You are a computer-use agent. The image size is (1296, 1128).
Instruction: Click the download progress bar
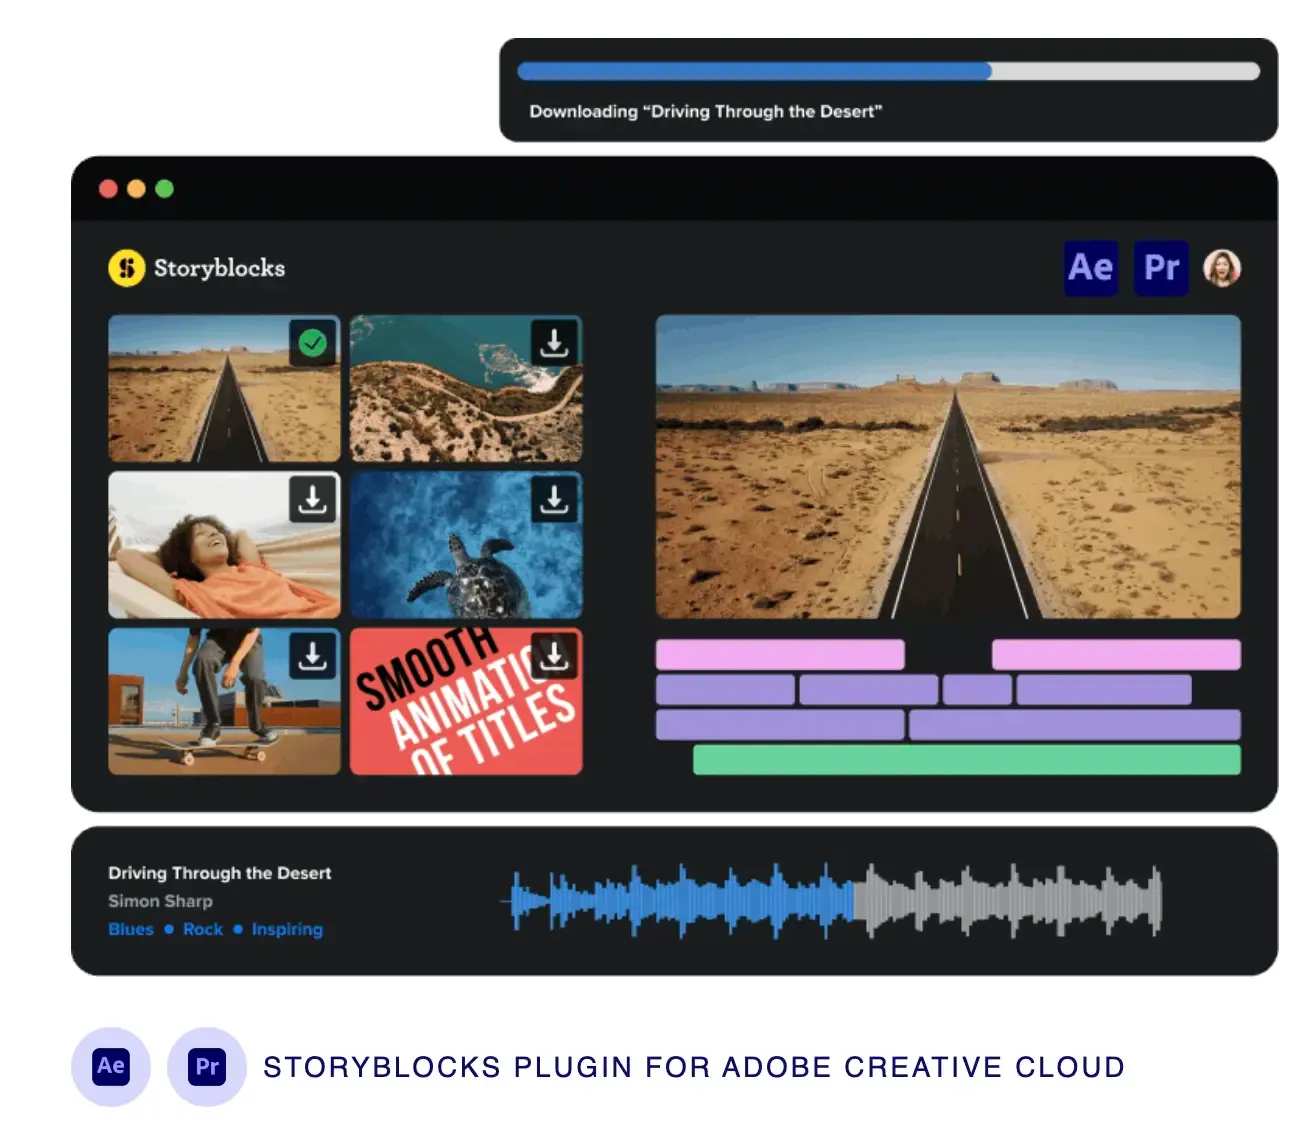pos(889,71)
